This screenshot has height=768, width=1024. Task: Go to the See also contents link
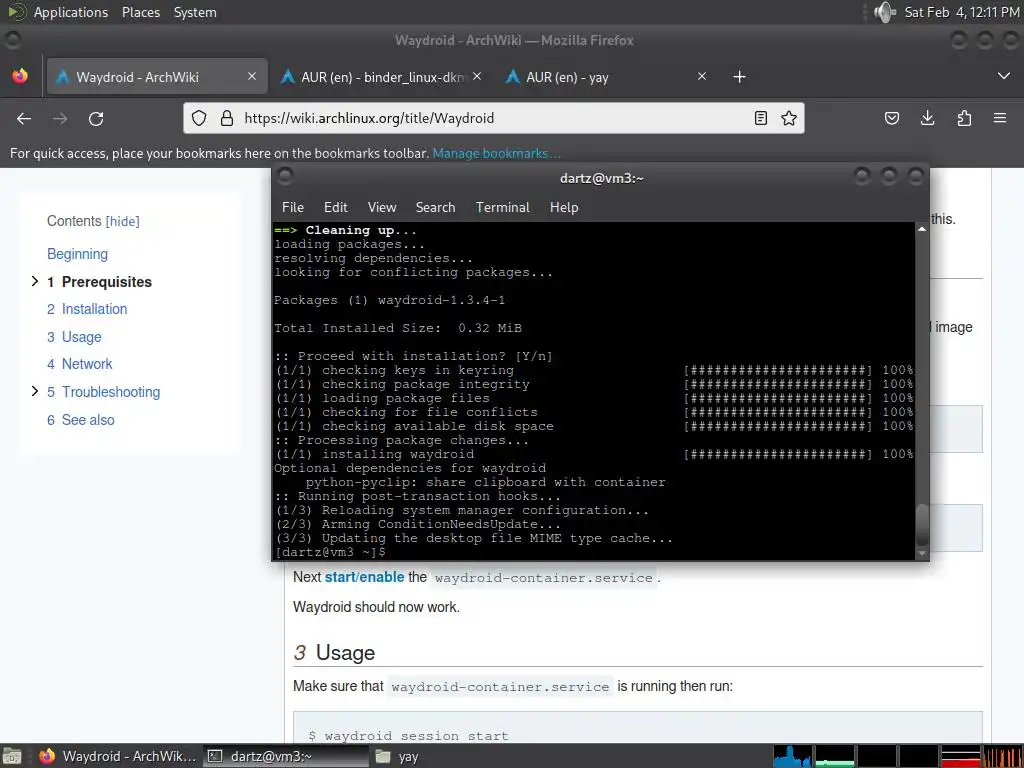pos(80,420)
